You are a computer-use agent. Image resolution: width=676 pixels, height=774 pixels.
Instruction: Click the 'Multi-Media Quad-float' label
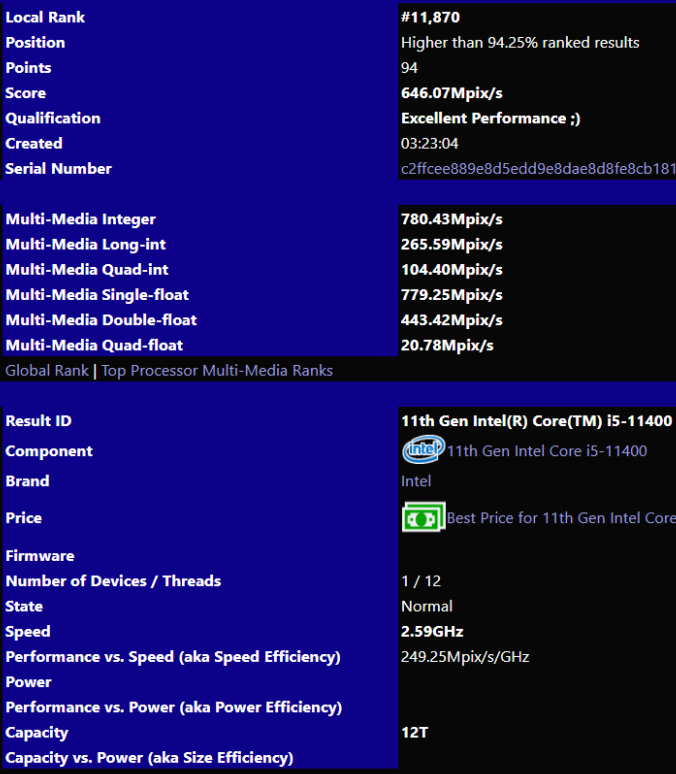(94, 345)
